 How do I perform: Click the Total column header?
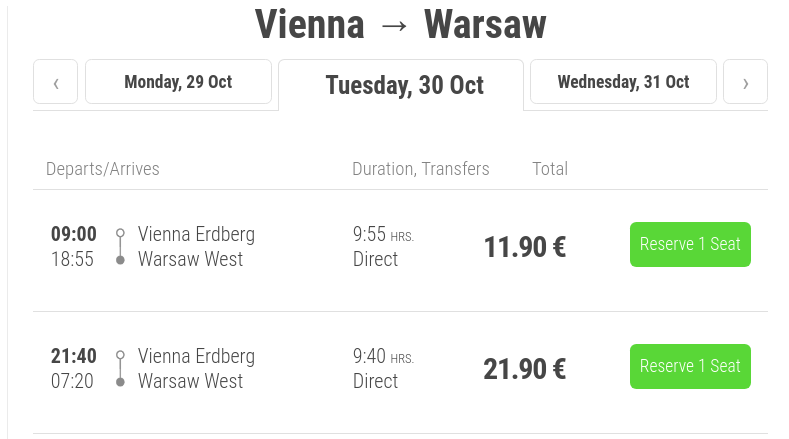pyautogui.click(x=550, y=169)
